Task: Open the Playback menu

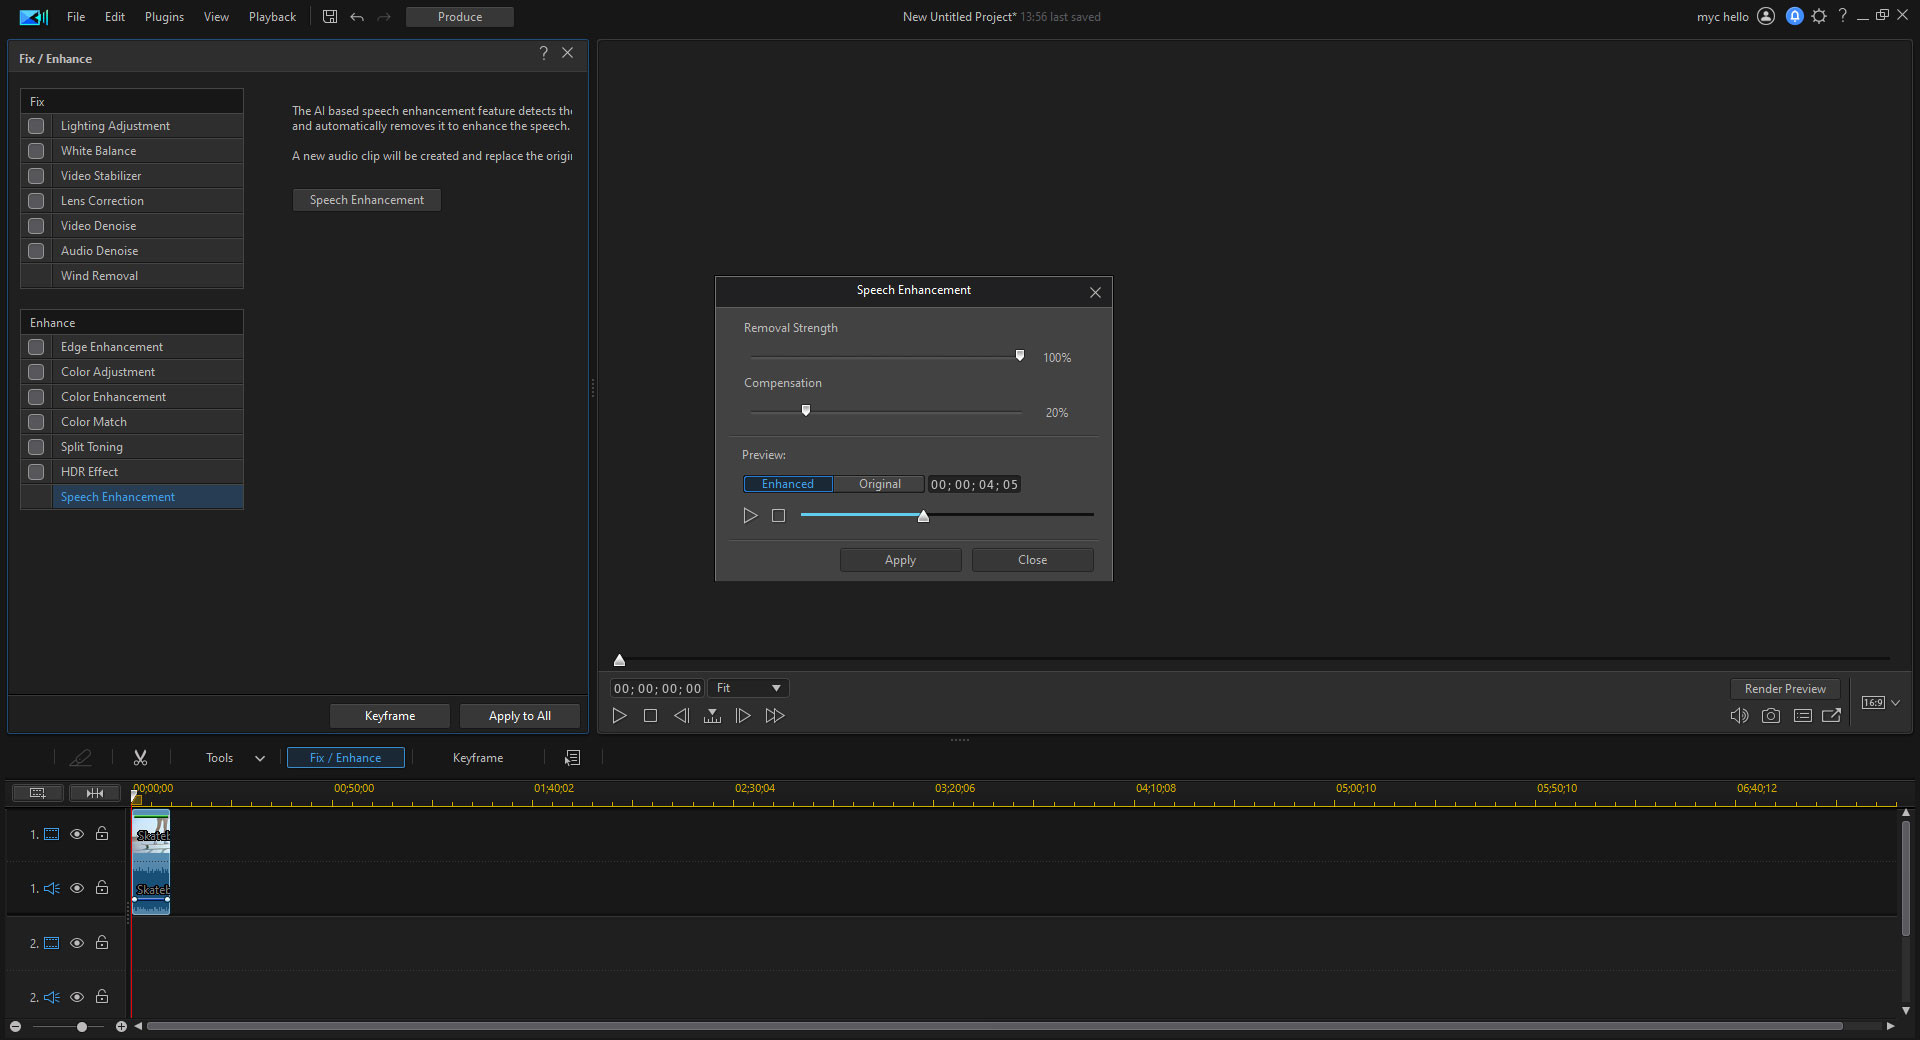Action: [x=271, y=16]
